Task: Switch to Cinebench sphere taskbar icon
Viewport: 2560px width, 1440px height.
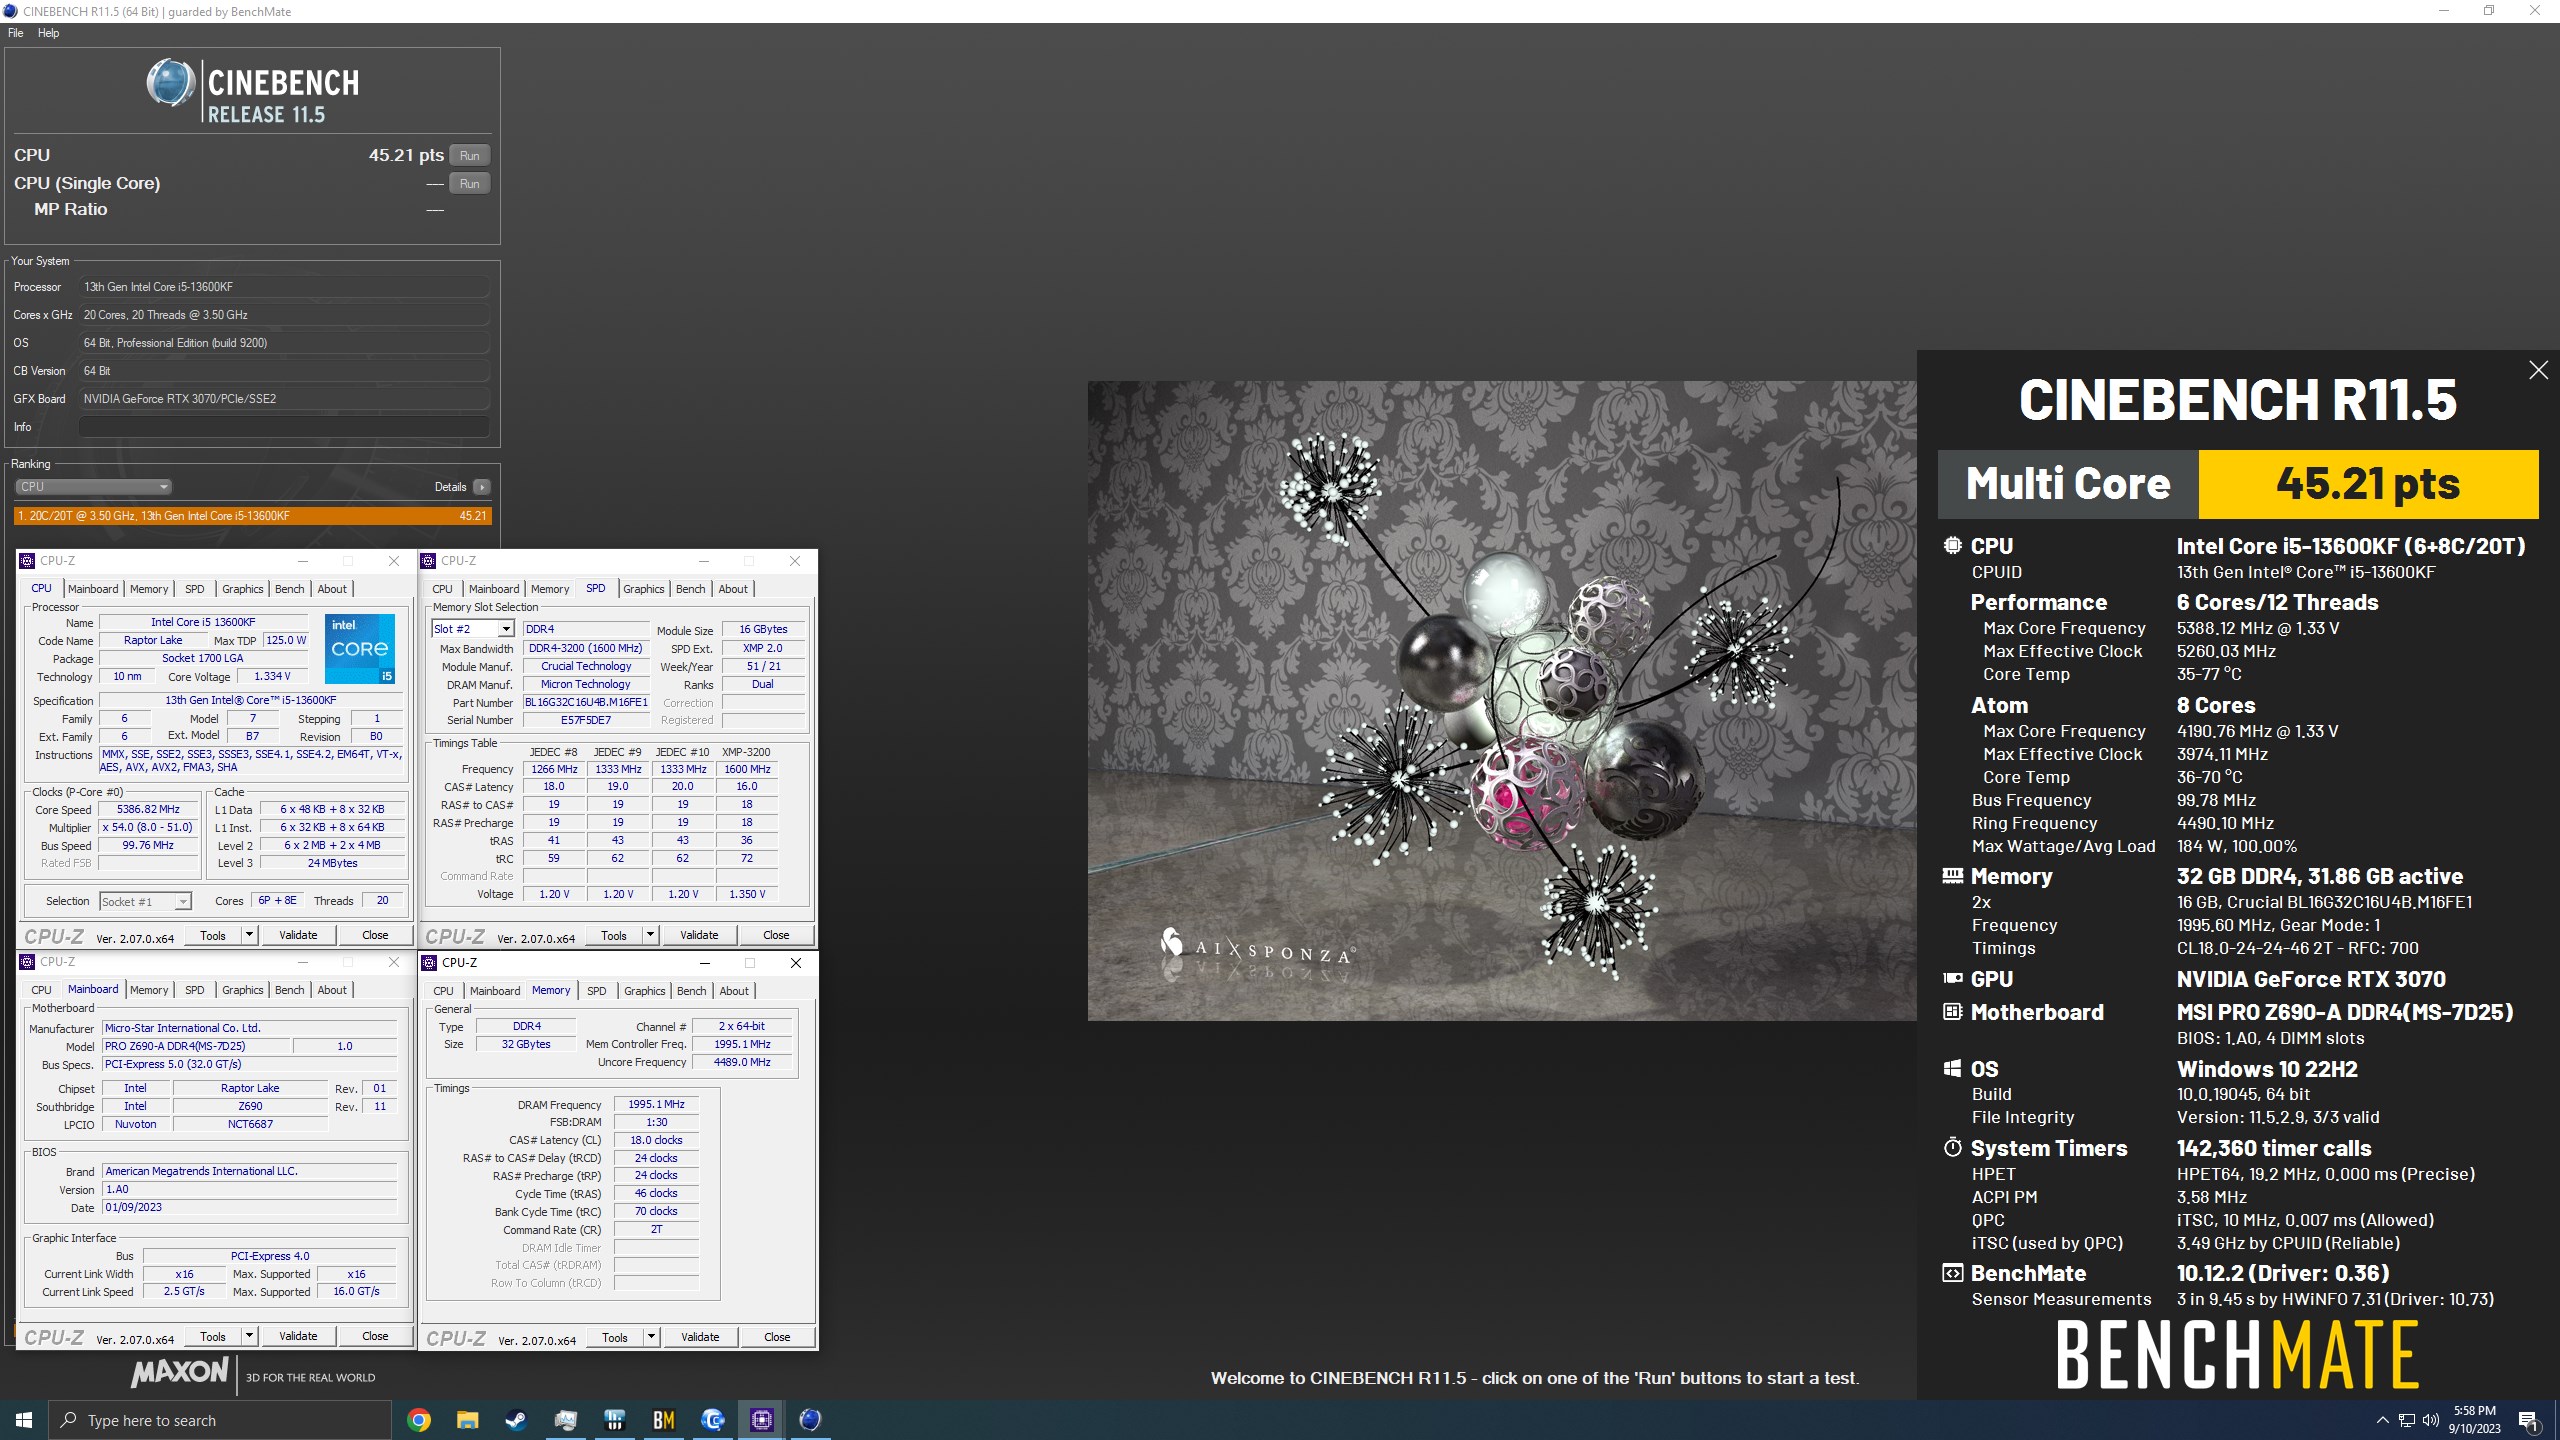Action: tap(810, 1420)
